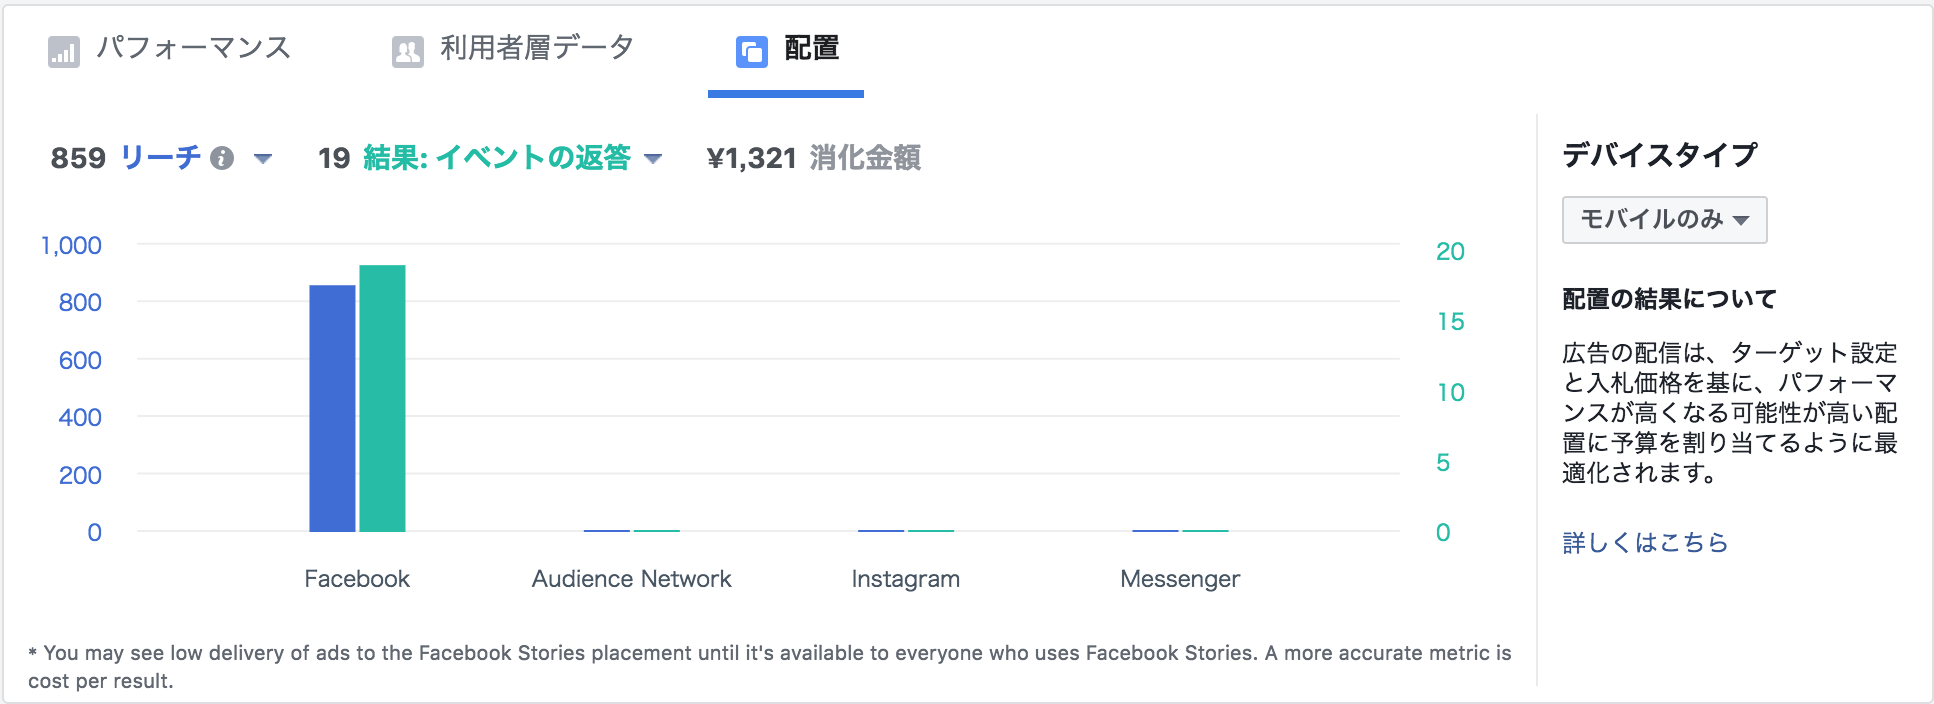This screenshot has width=1934, height=704.
Task: Click the Audience Network axis label
Action: [631, 579]
